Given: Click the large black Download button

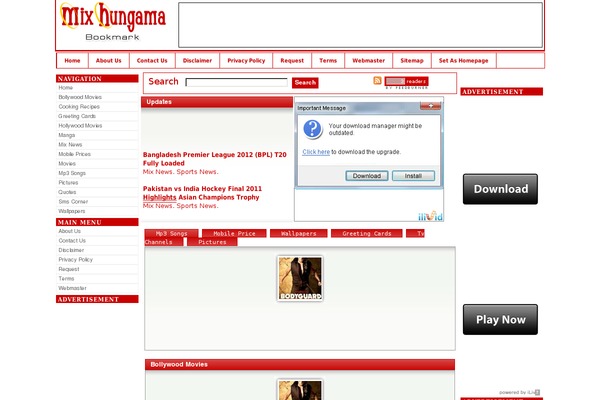Looking at the screenshot, I should (x=500, y=189).
